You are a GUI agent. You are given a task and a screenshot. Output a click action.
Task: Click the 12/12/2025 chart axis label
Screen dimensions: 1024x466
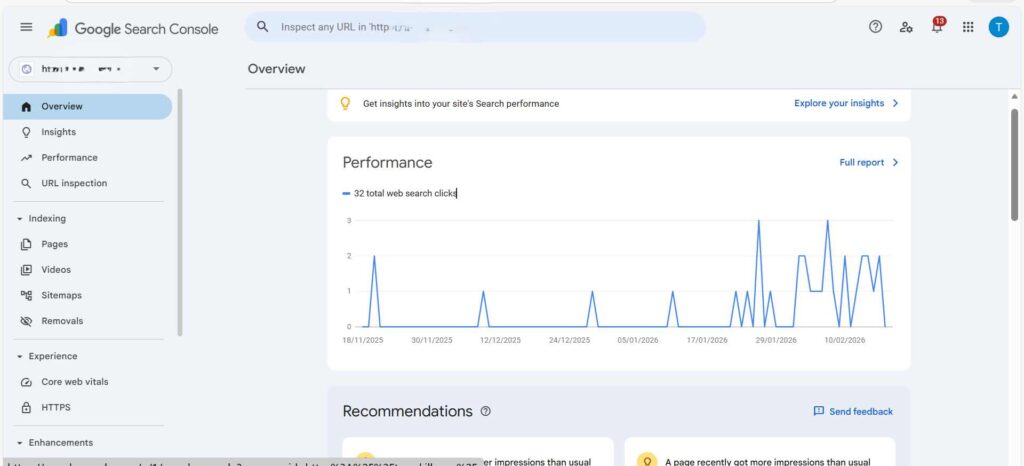(500, 340)
